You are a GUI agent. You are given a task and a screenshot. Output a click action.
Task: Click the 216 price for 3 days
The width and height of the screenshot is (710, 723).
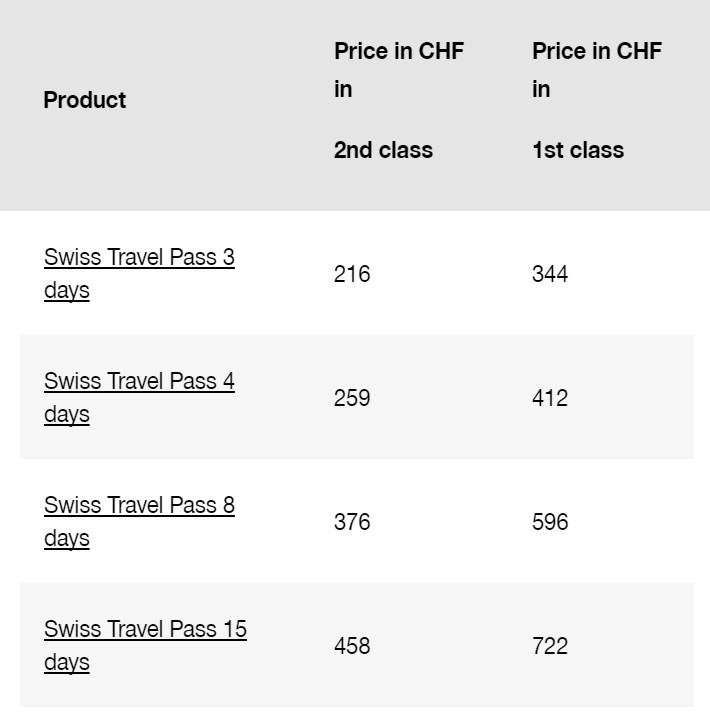click(352, 274)
